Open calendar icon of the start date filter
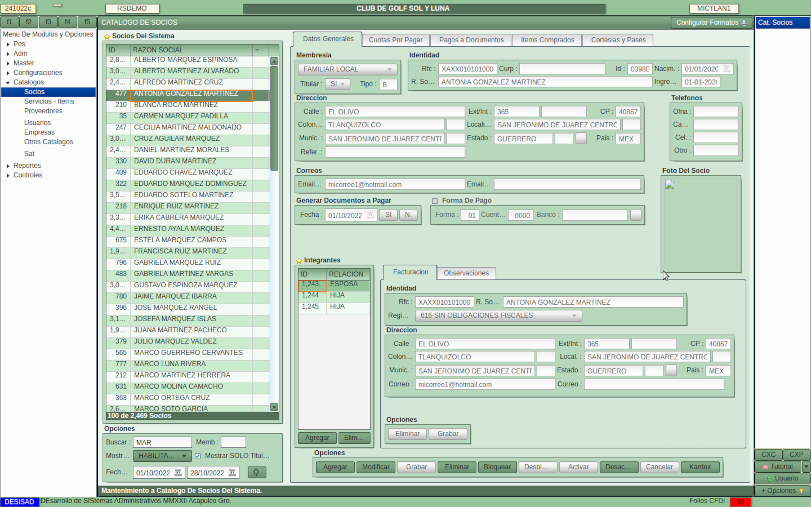Image resolution: width=811 pixels, height=507 pixels. [177, 472]
